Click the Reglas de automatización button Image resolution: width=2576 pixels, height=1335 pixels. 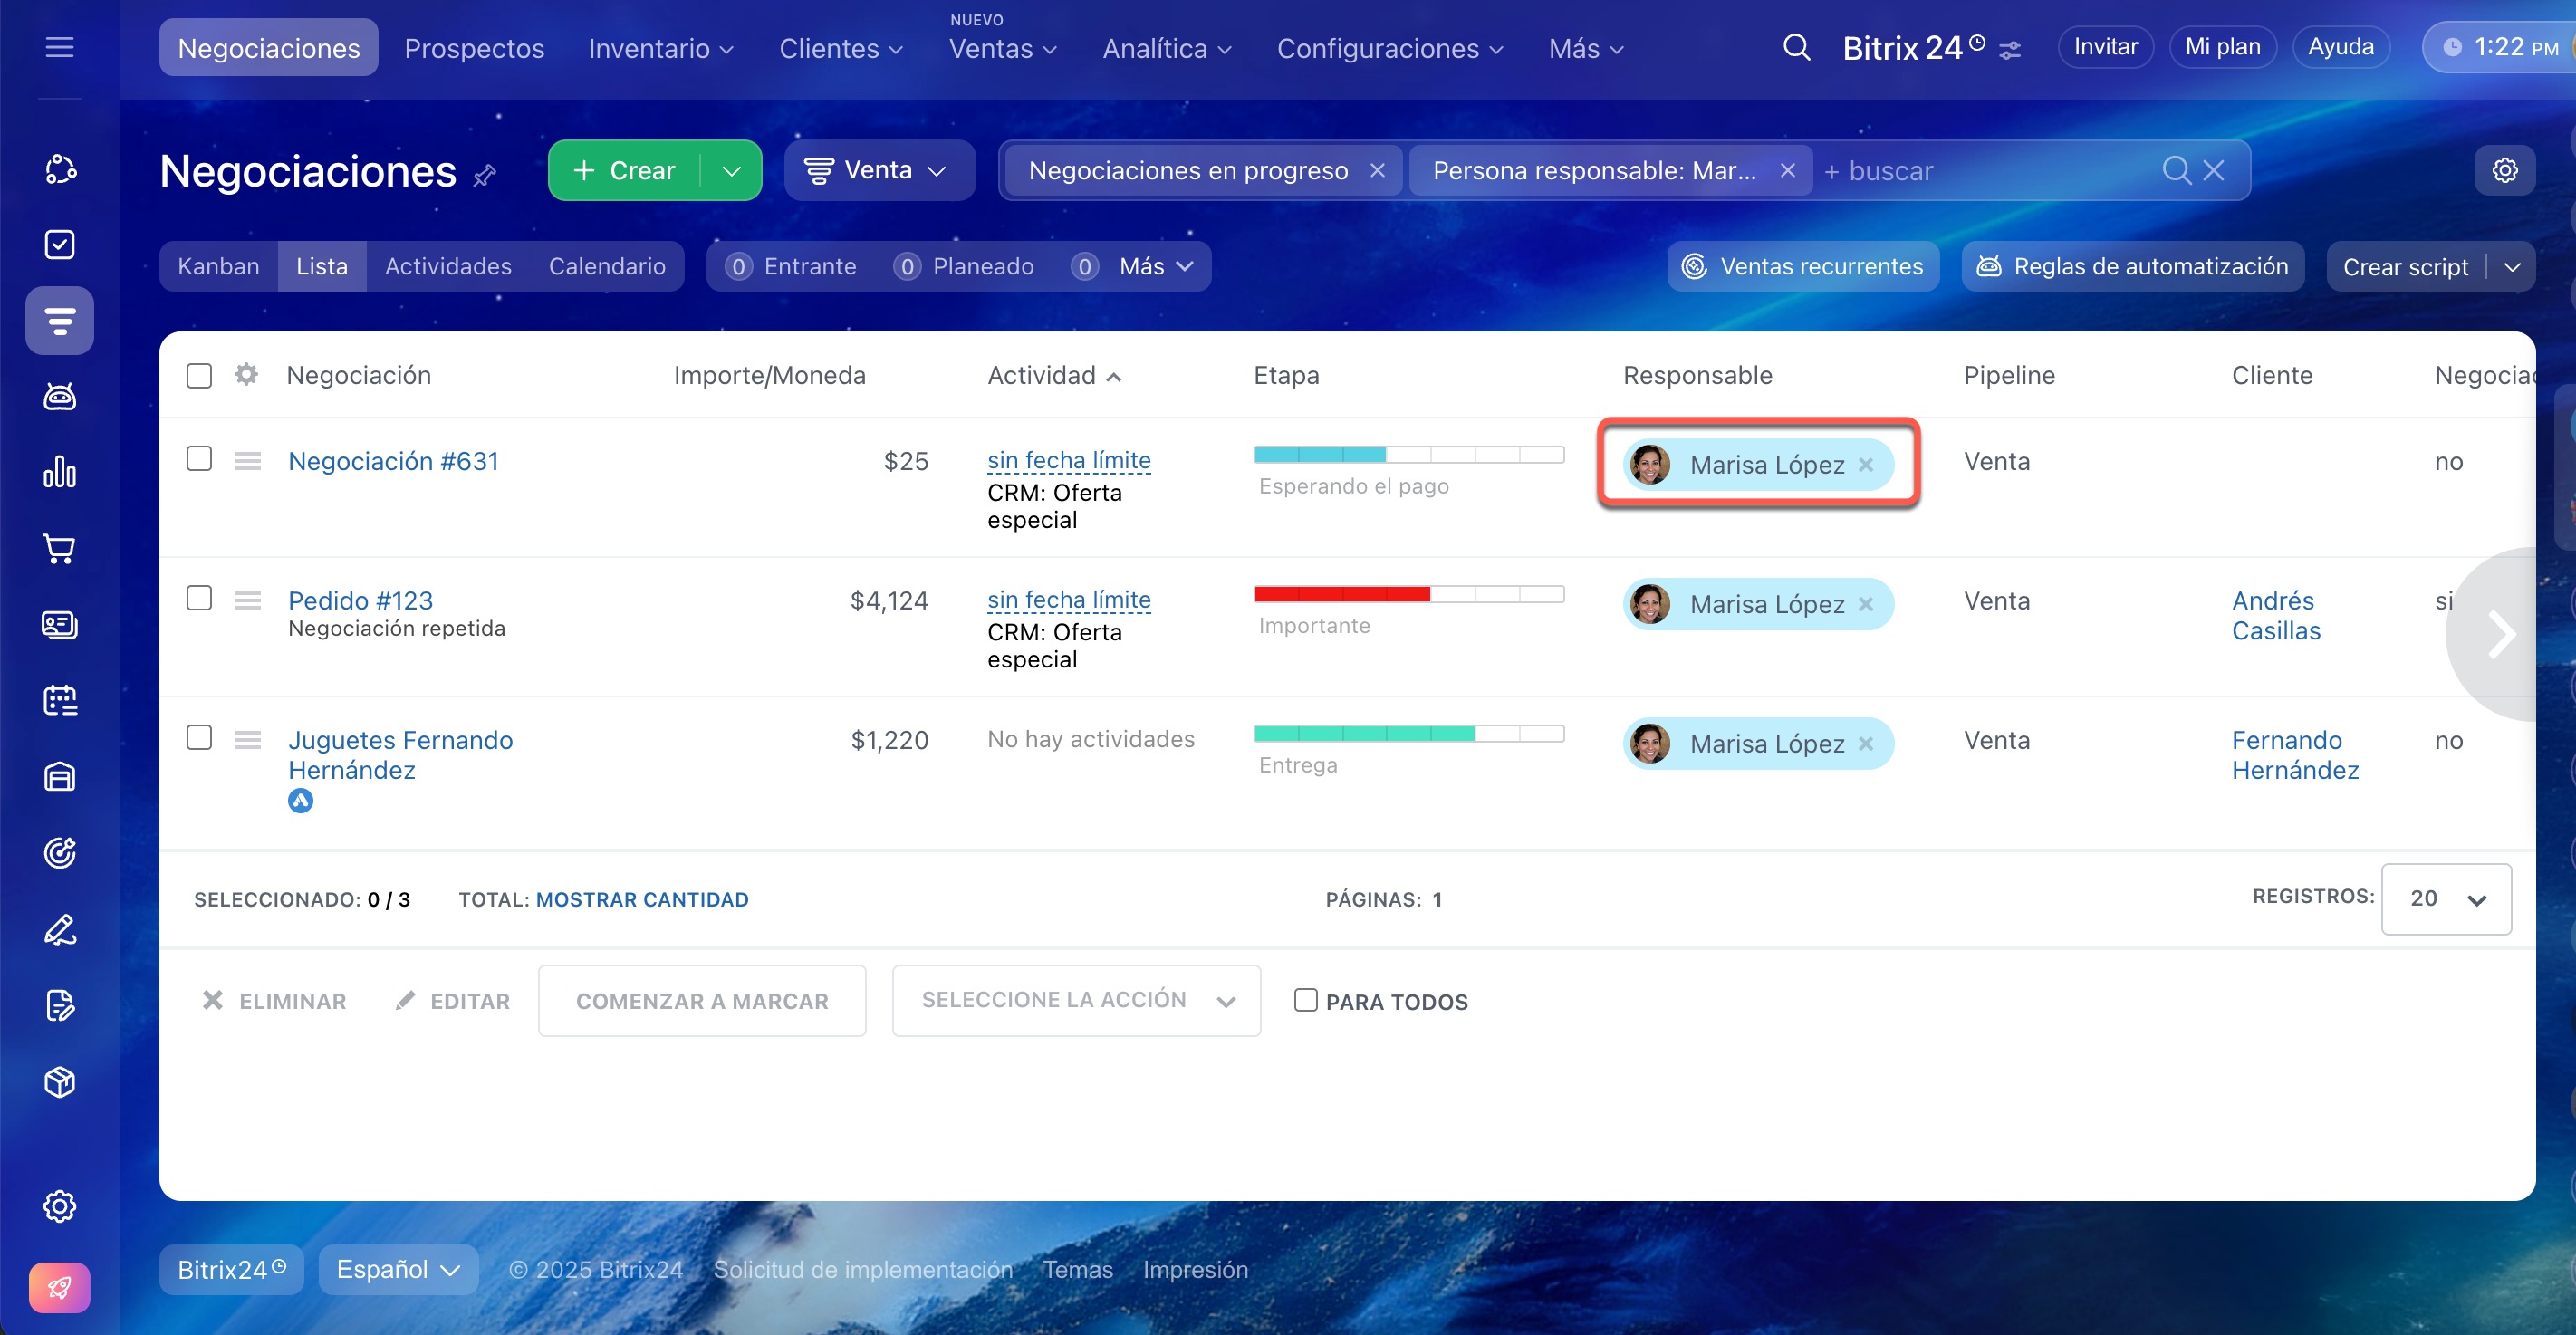(2132, 266)
